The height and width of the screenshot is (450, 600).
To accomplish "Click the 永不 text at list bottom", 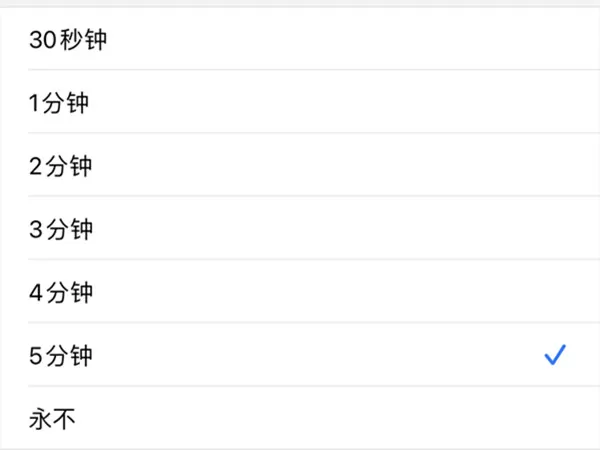I will (52, 419).
